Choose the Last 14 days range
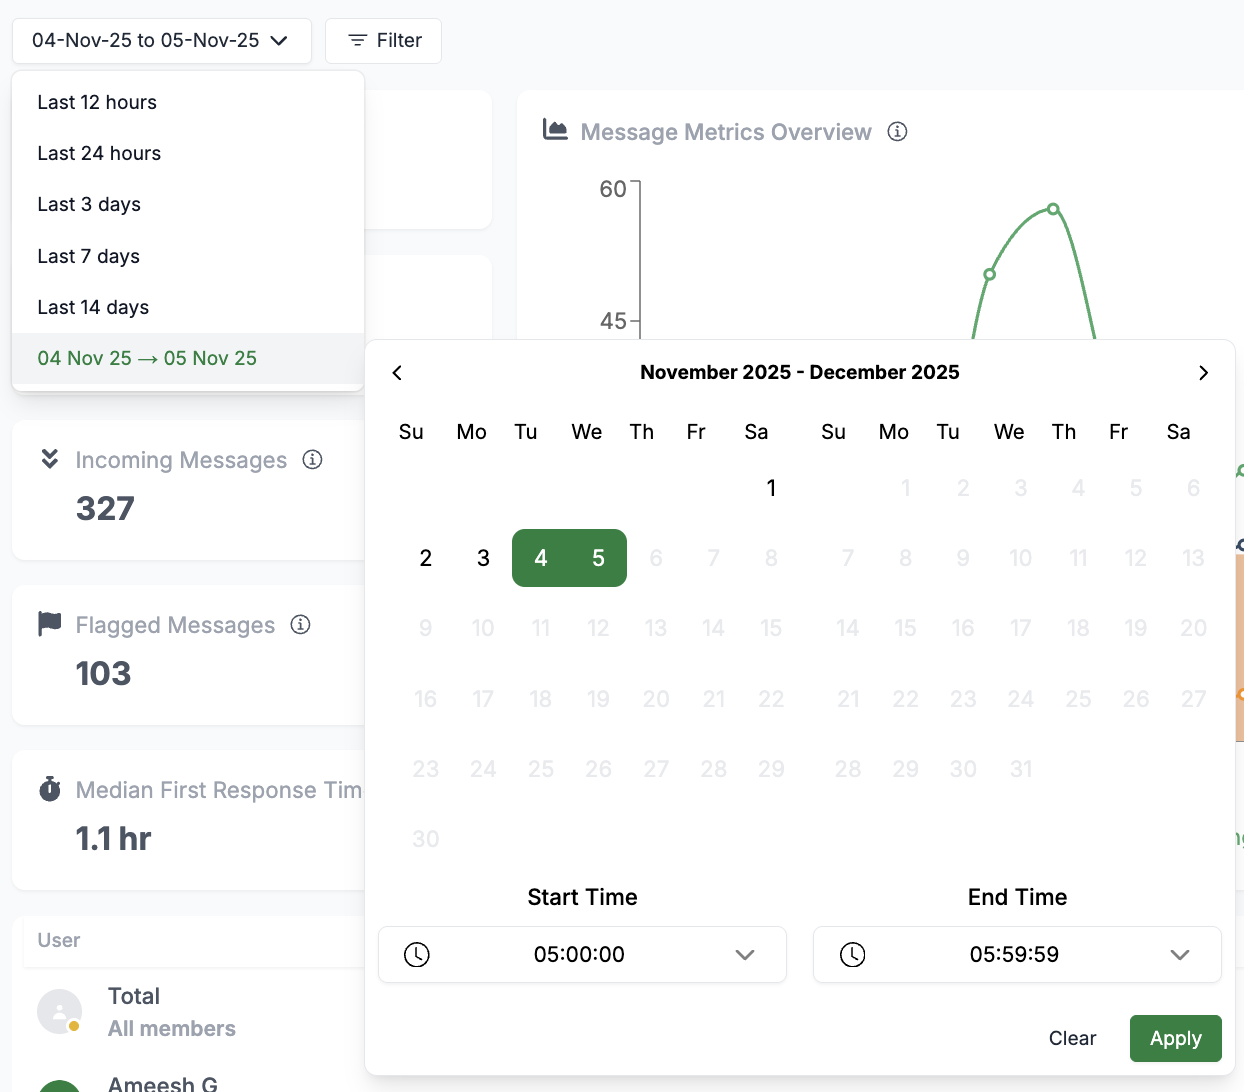 [188, 307]
